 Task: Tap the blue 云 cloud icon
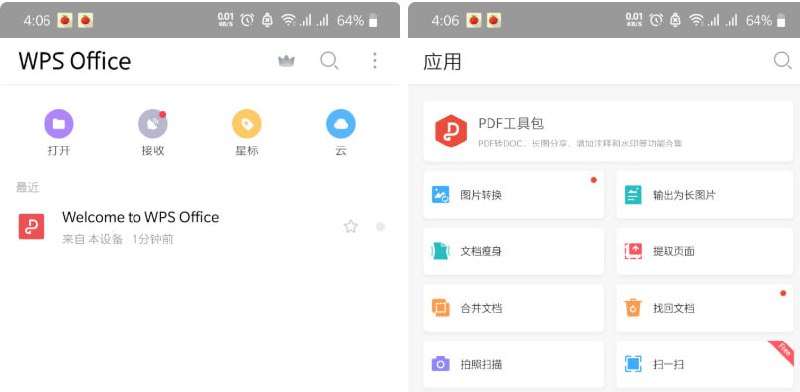[341, 124]
